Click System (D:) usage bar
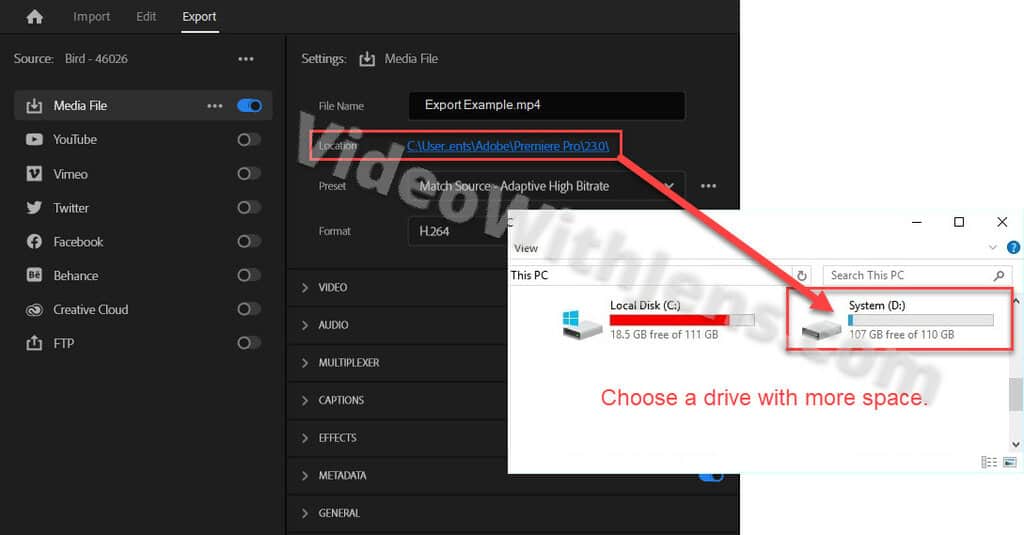This screenshot has height=535, width=1024. pos(921,320)
